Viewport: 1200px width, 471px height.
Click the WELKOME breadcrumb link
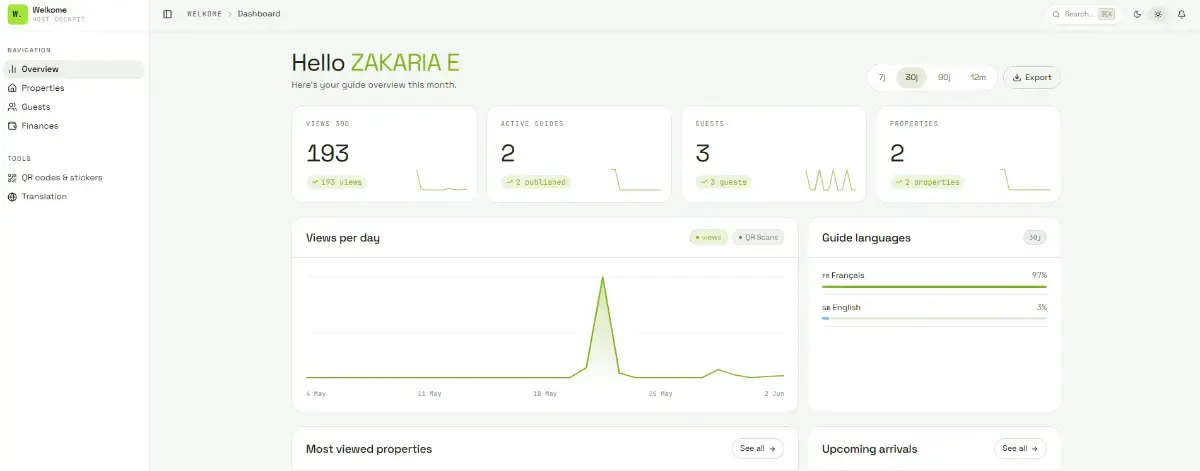pyautogui.click(x=204, y=14)
